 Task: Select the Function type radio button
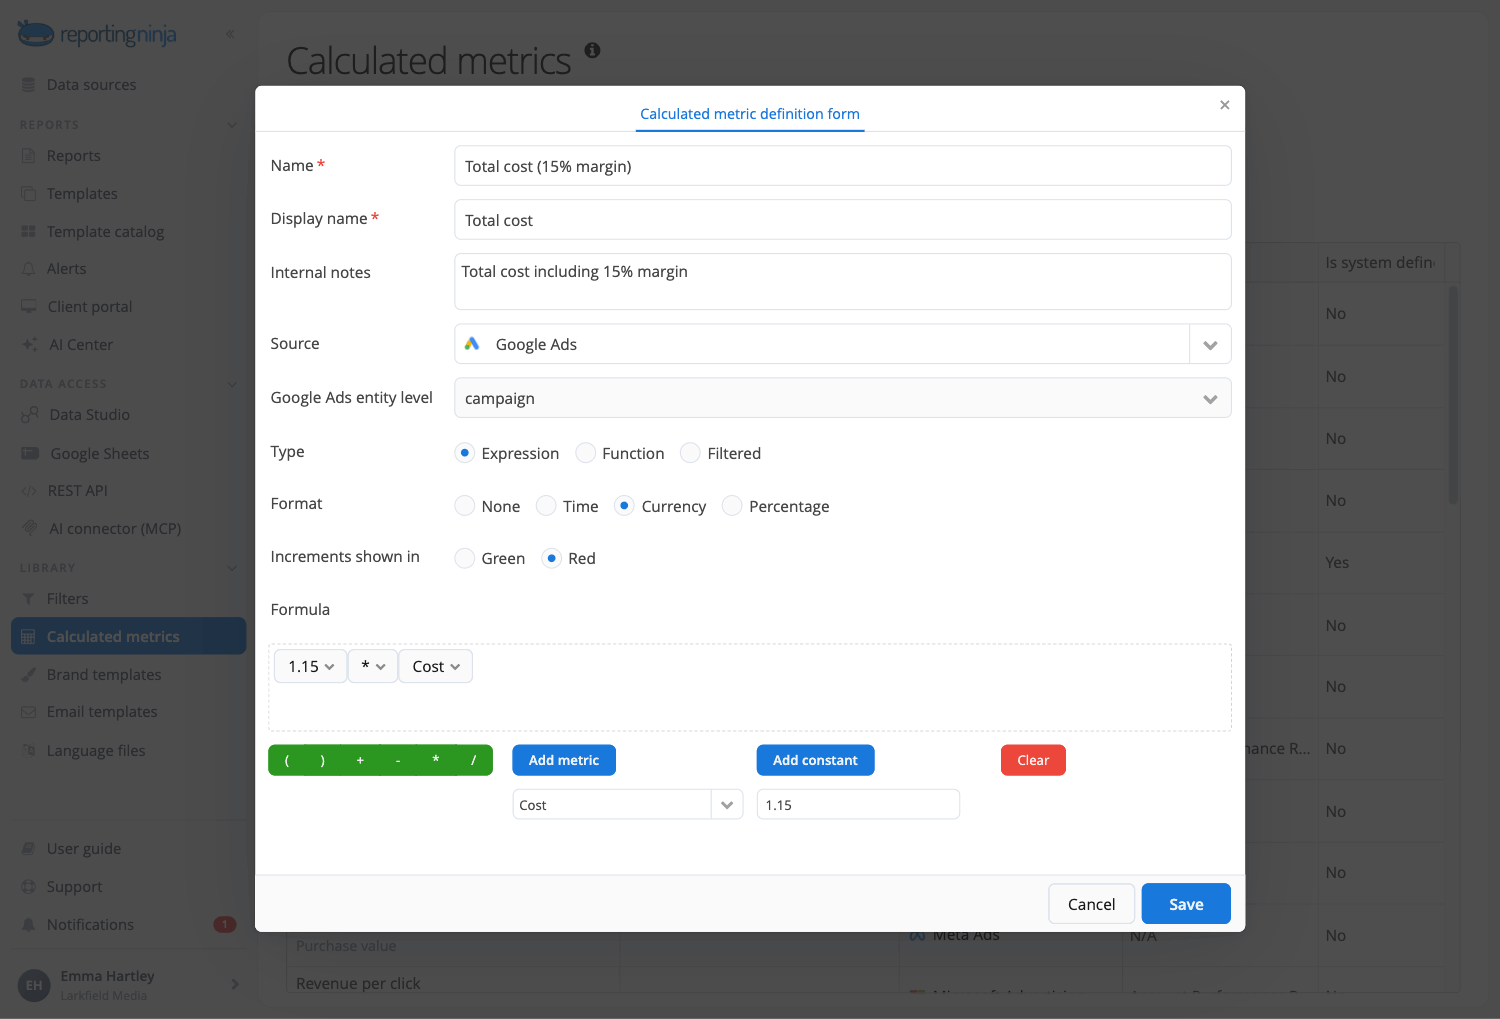[585, 453]
